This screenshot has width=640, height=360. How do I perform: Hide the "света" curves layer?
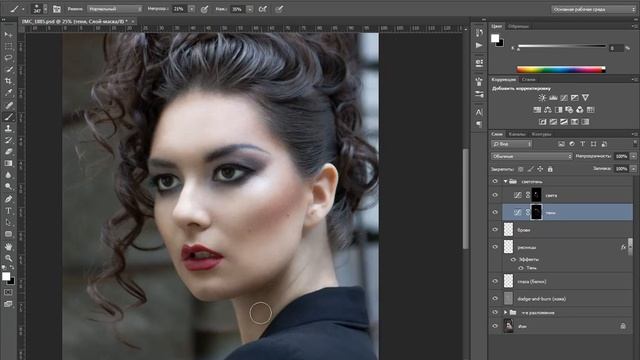coord(495,195)
